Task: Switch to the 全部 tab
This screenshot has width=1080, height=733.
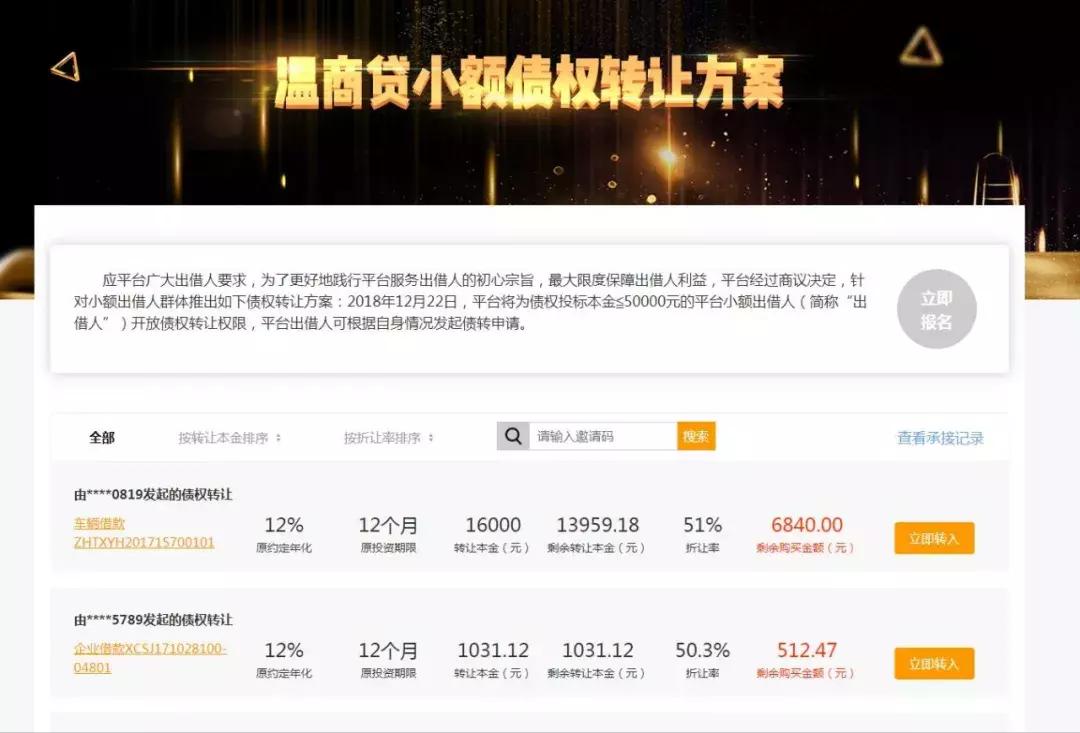Action: [103, 437]
